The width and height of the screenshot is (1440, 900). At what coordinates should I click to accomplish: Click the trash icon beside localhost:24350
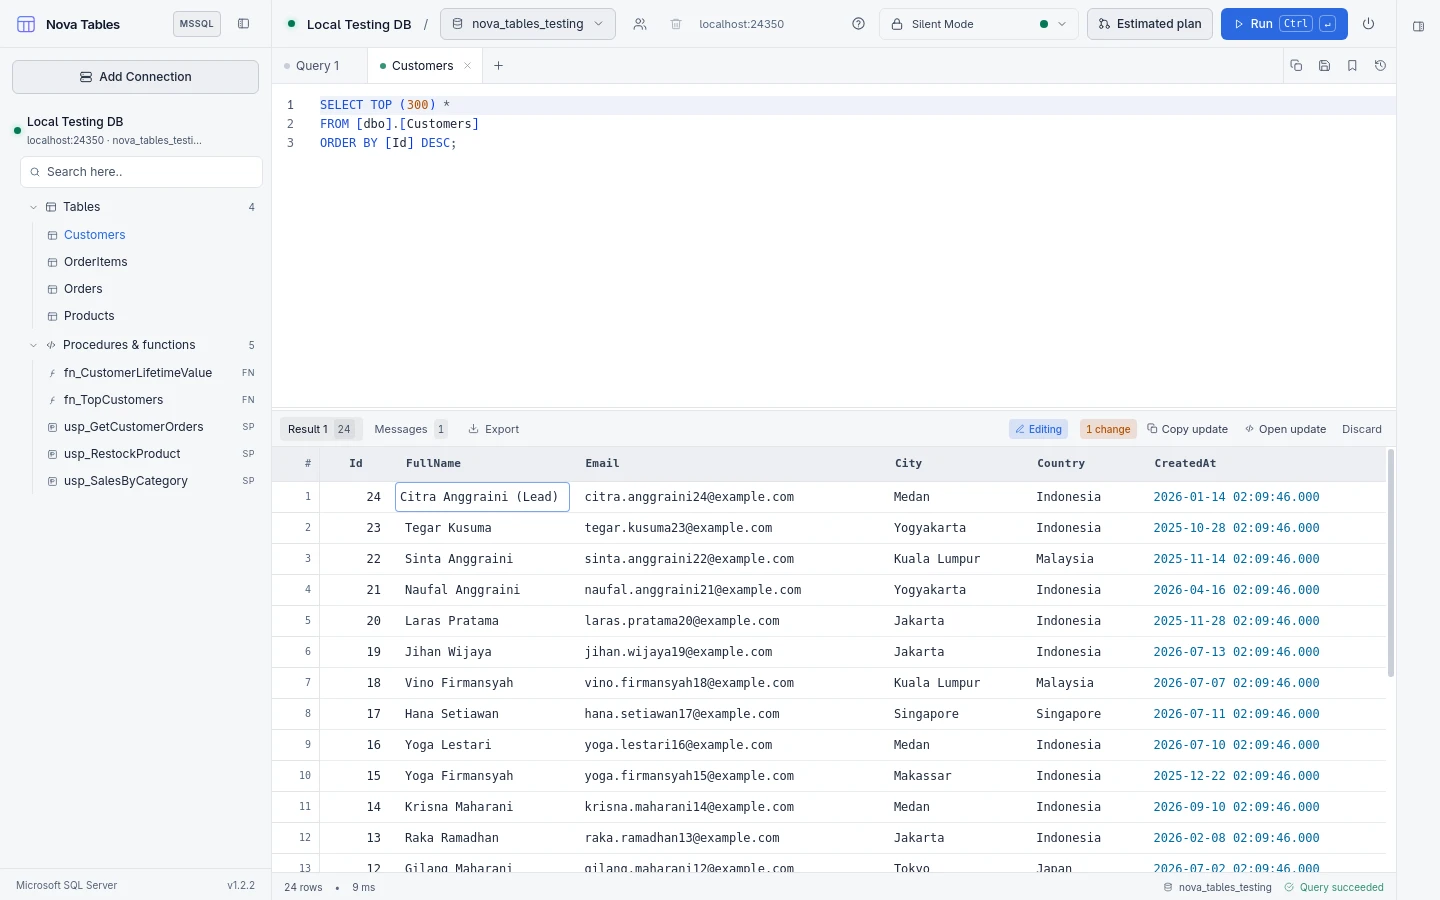tap(676, 24)
